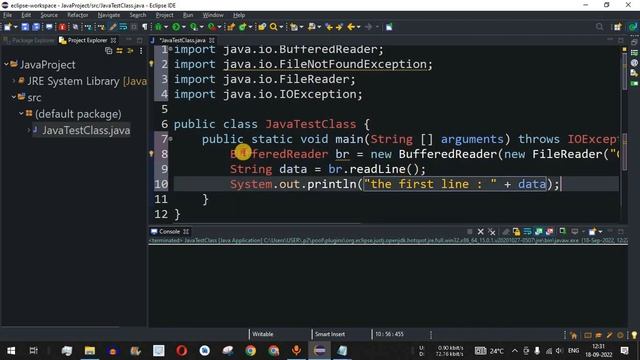Open Chrome from the taskbar

[x=251, y=351]
